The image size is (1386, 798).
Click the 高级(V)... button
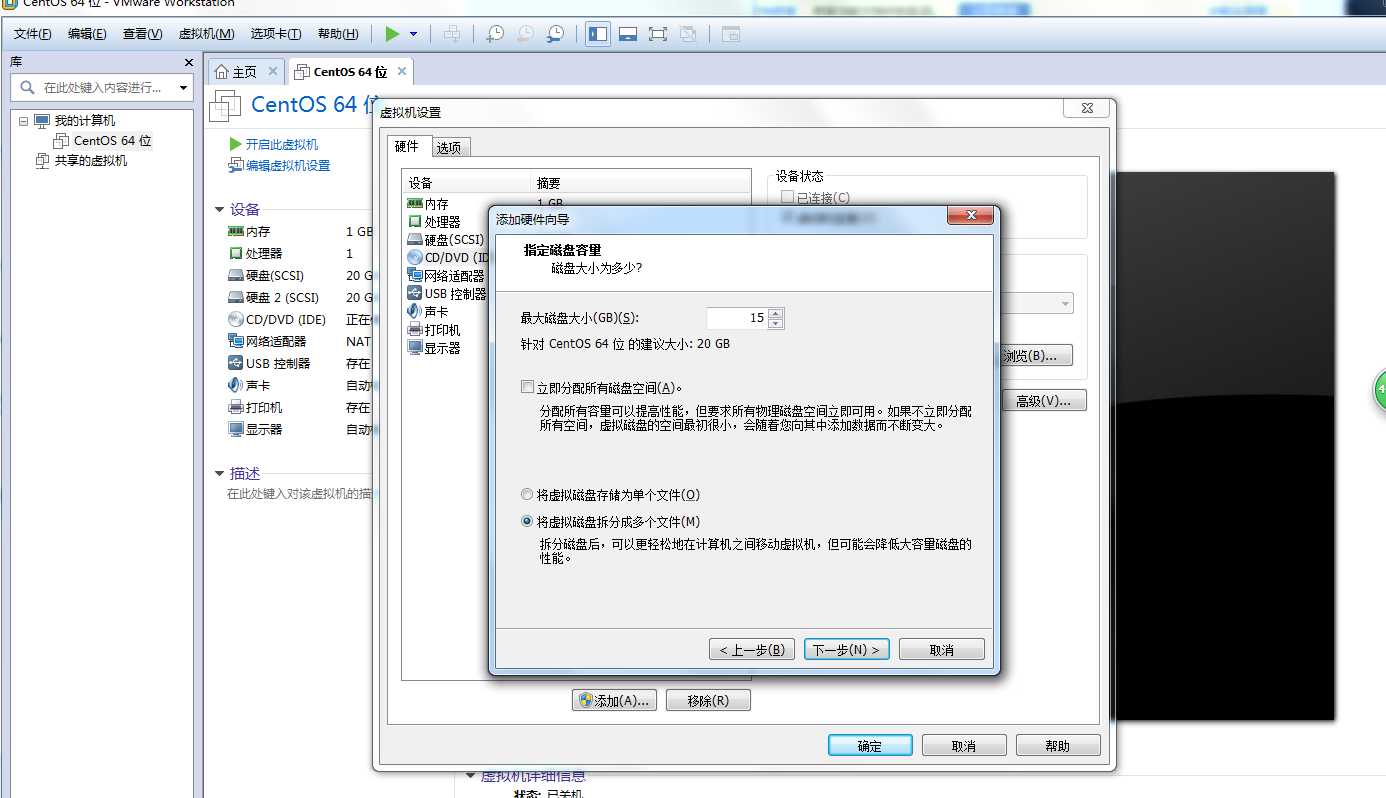coord(1043,400)
